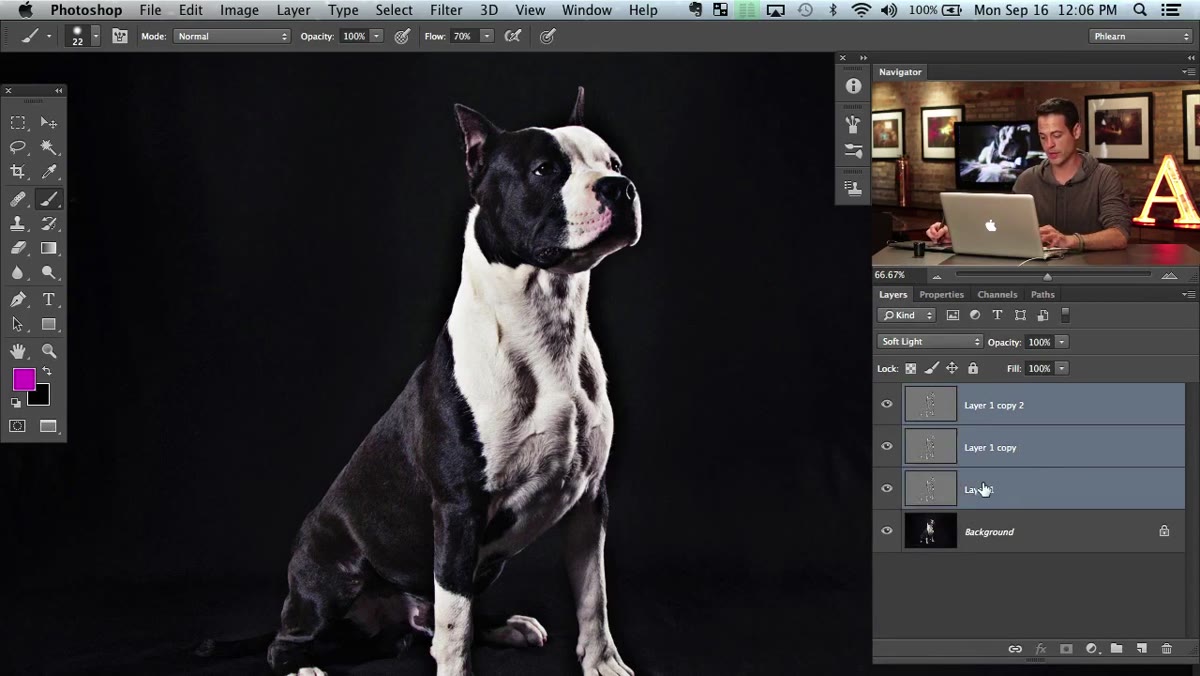Viewport: 1200px width, 676px height.
Task: Open layer style fx menu
Action: [x=1040, y=649]
